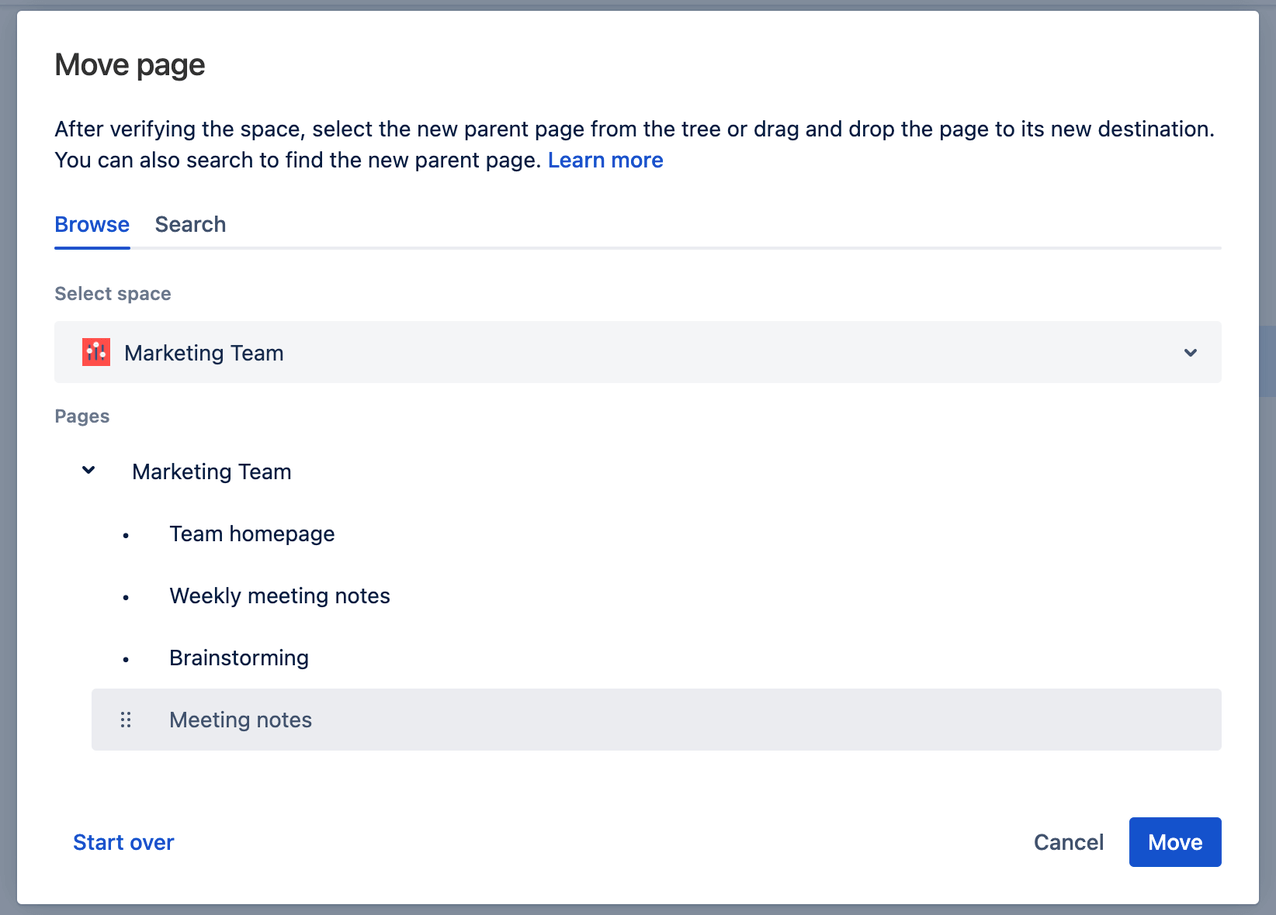The image size is (1276, 915).
Task: Open the Learn more link
Action: pos(605,159)
